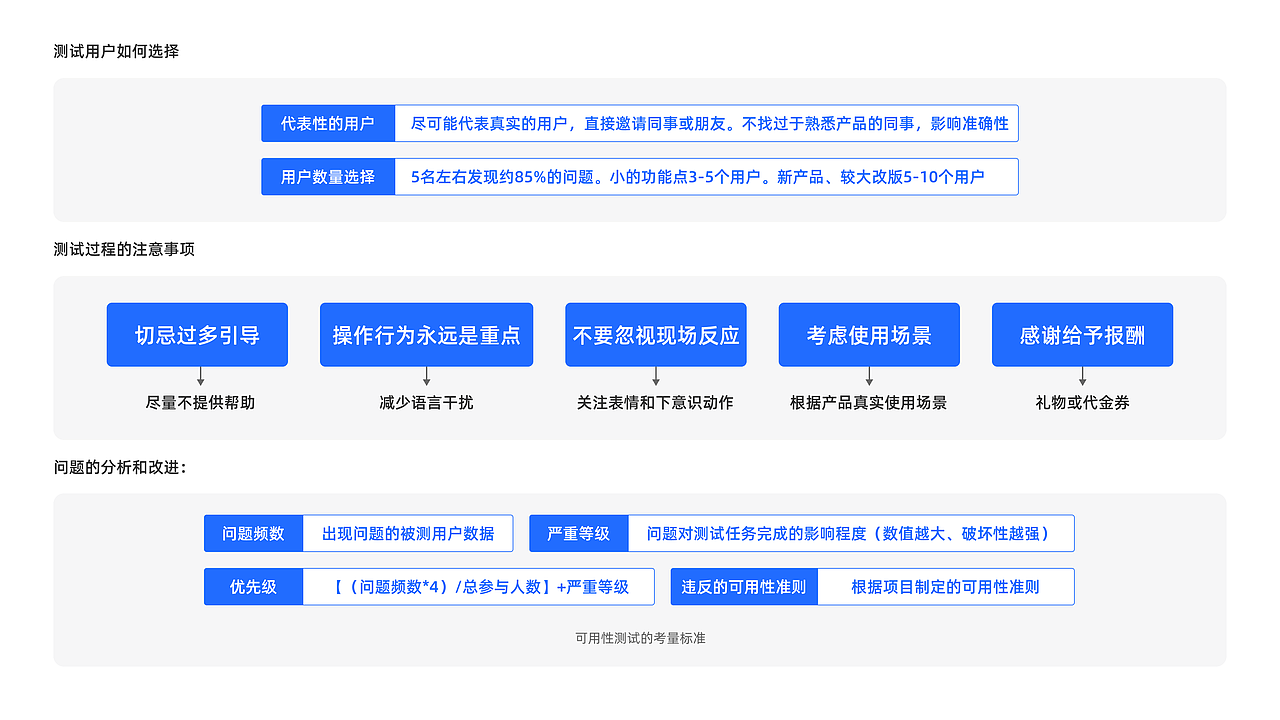Viewport: 1280px width, 720px height.
Task: Click the 优先级 blue label
Action: (253, 586)
